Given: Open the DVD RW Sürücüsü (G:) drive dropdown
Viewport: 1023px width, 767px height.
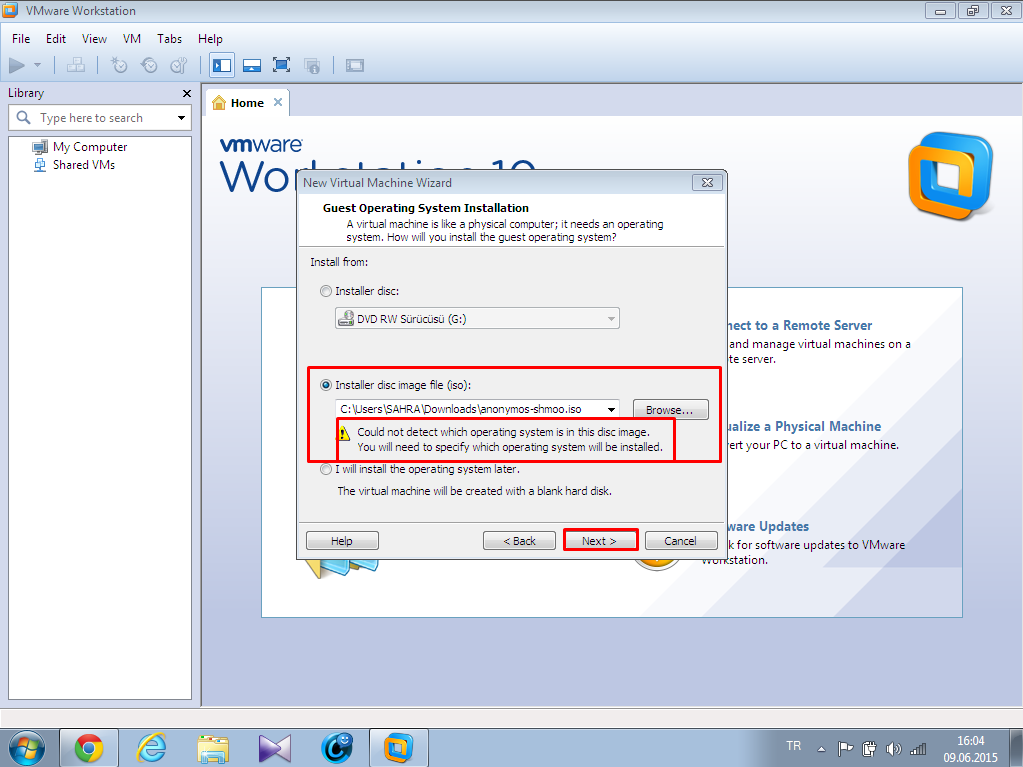Looking at the screenshot, I should (x=611, y=319).
